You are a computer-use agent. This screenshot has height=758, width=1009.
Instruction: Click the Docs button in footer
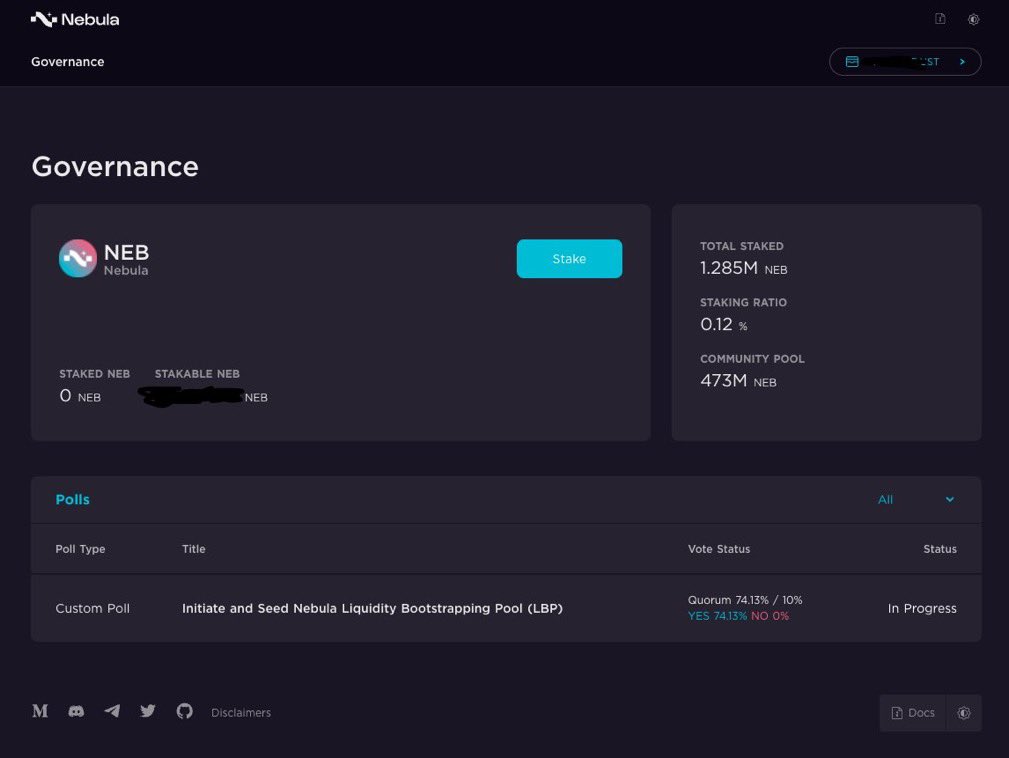[x=912, y=712]
